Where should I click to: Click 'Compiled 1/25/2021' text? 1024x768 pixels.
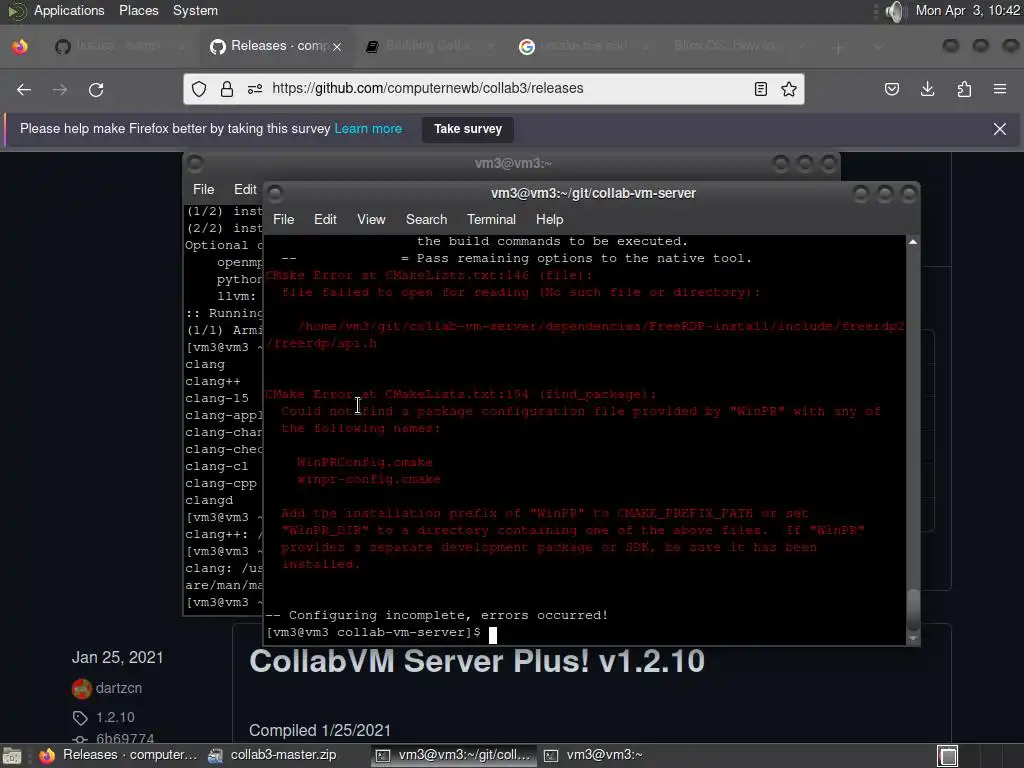320,730
